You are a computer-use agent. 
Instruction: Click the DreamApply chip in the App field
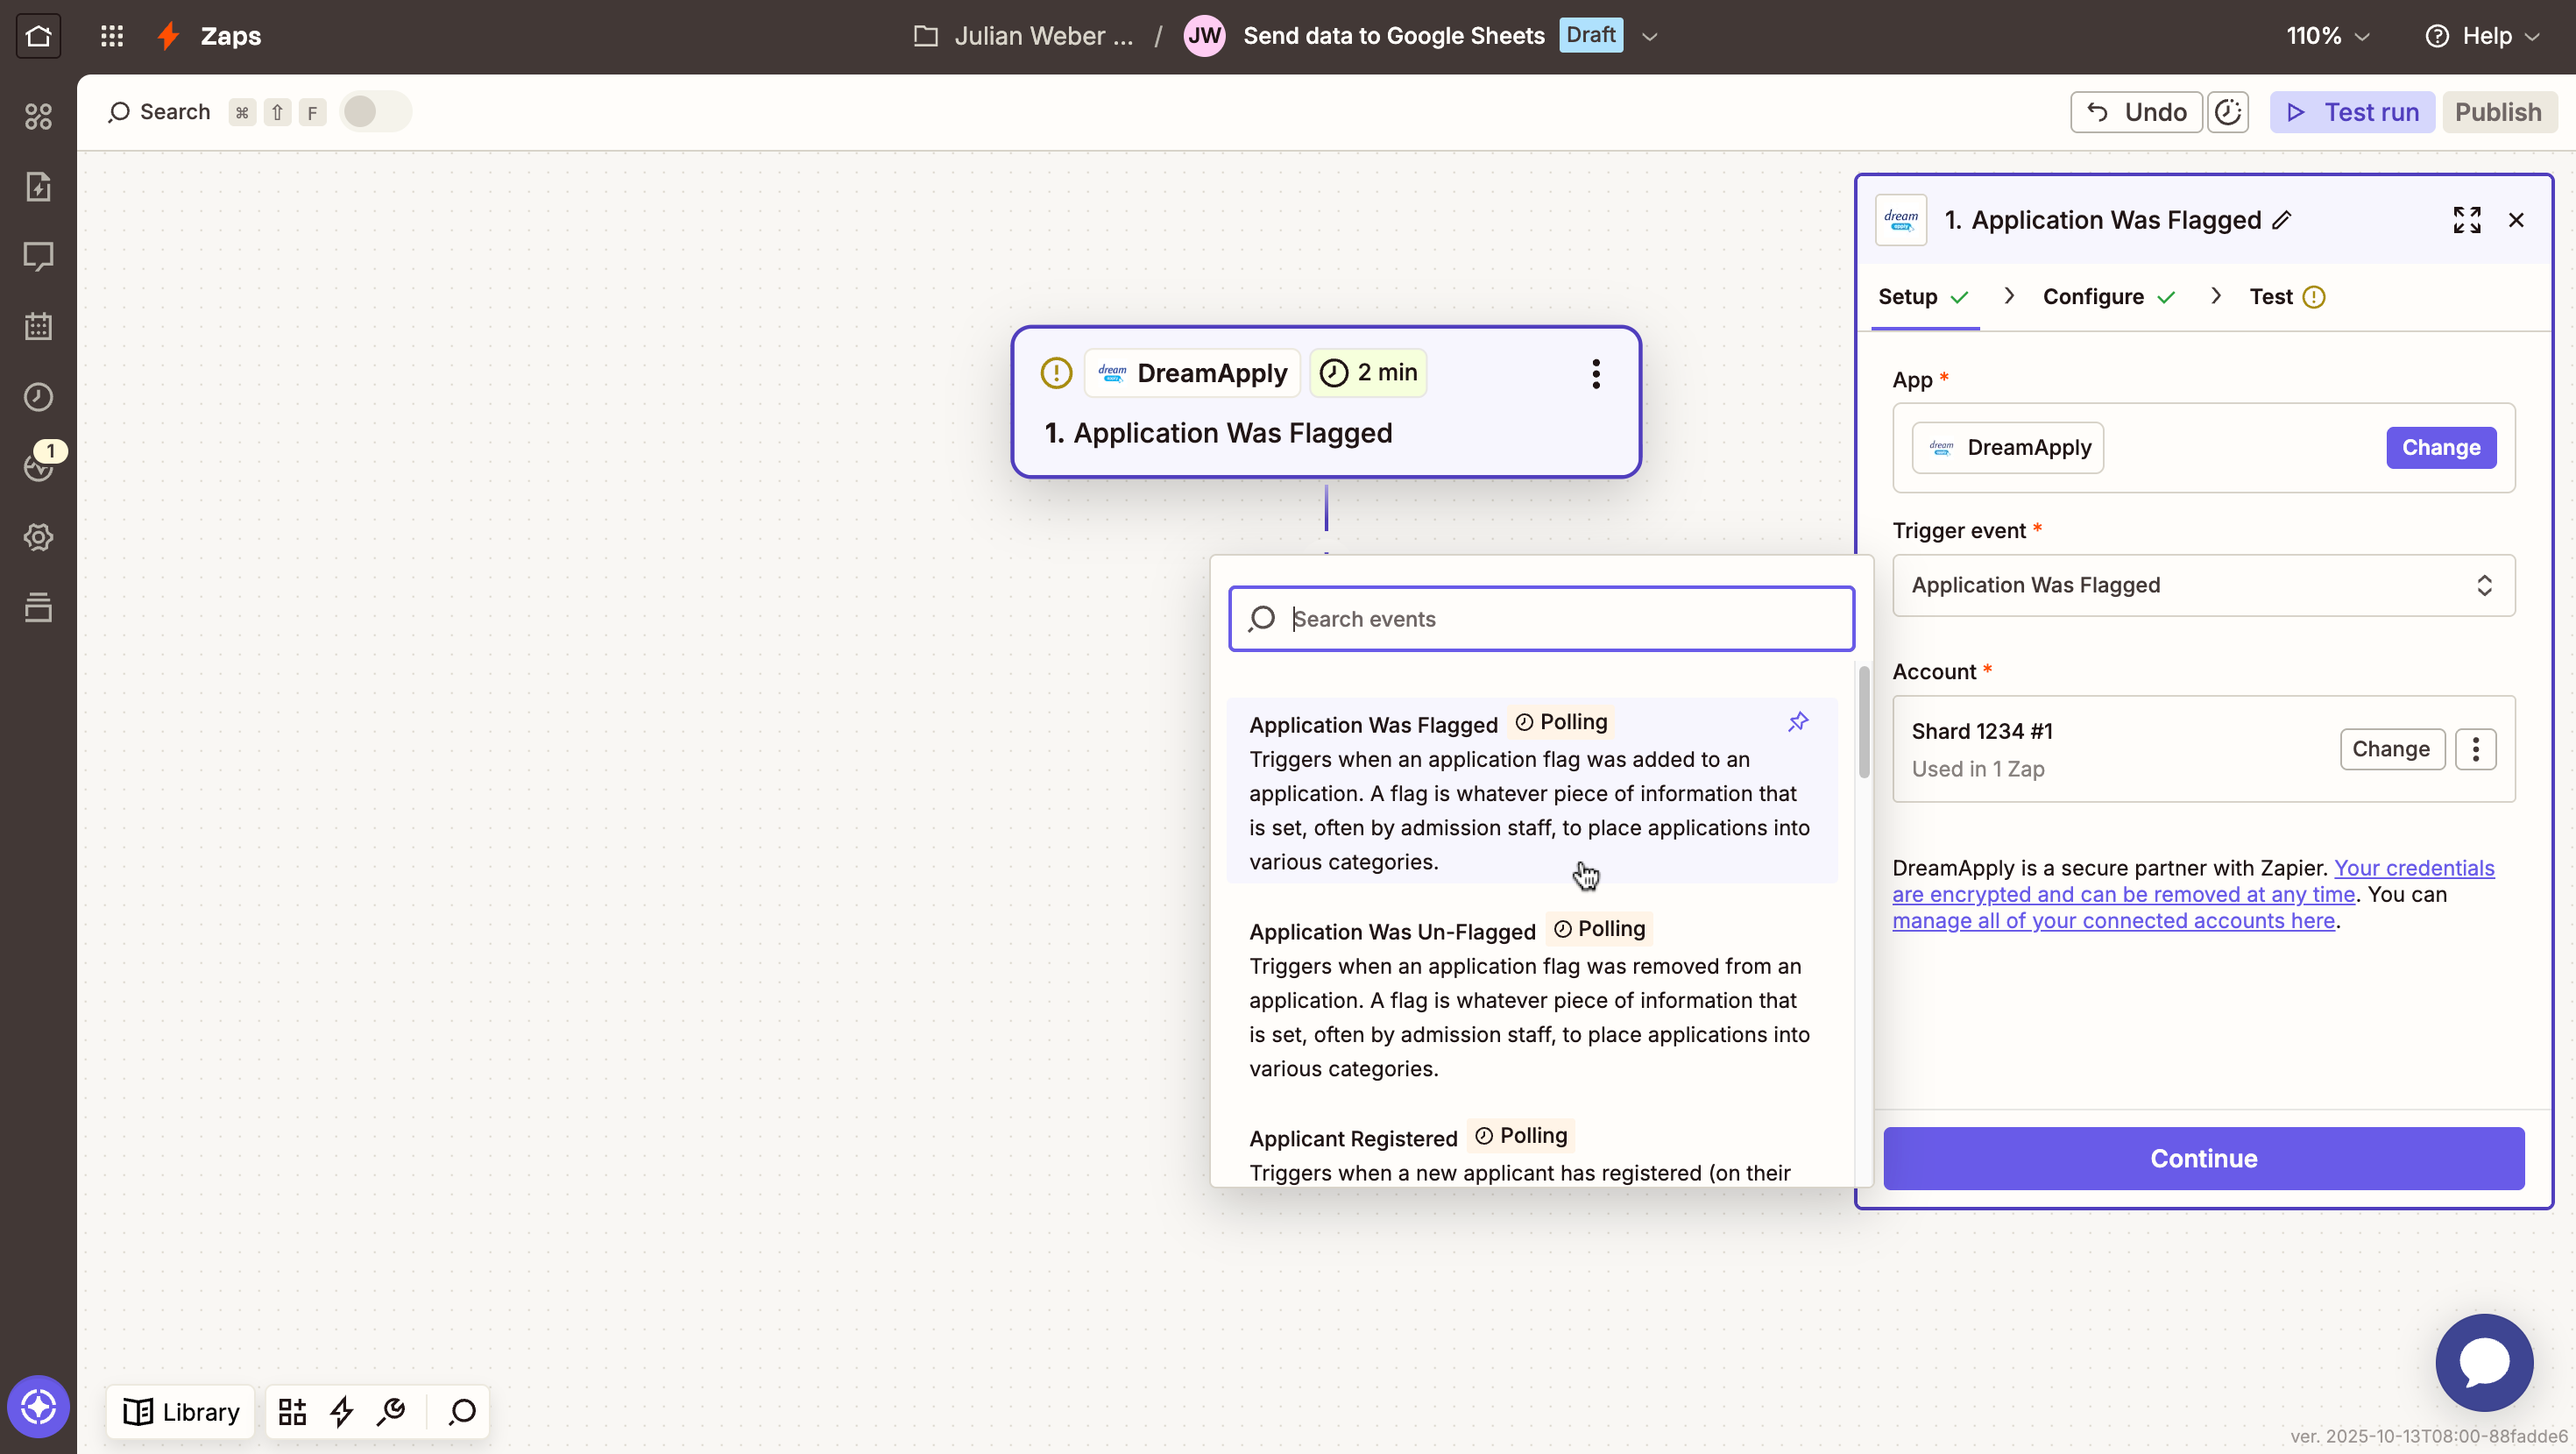click(2008, 447)
